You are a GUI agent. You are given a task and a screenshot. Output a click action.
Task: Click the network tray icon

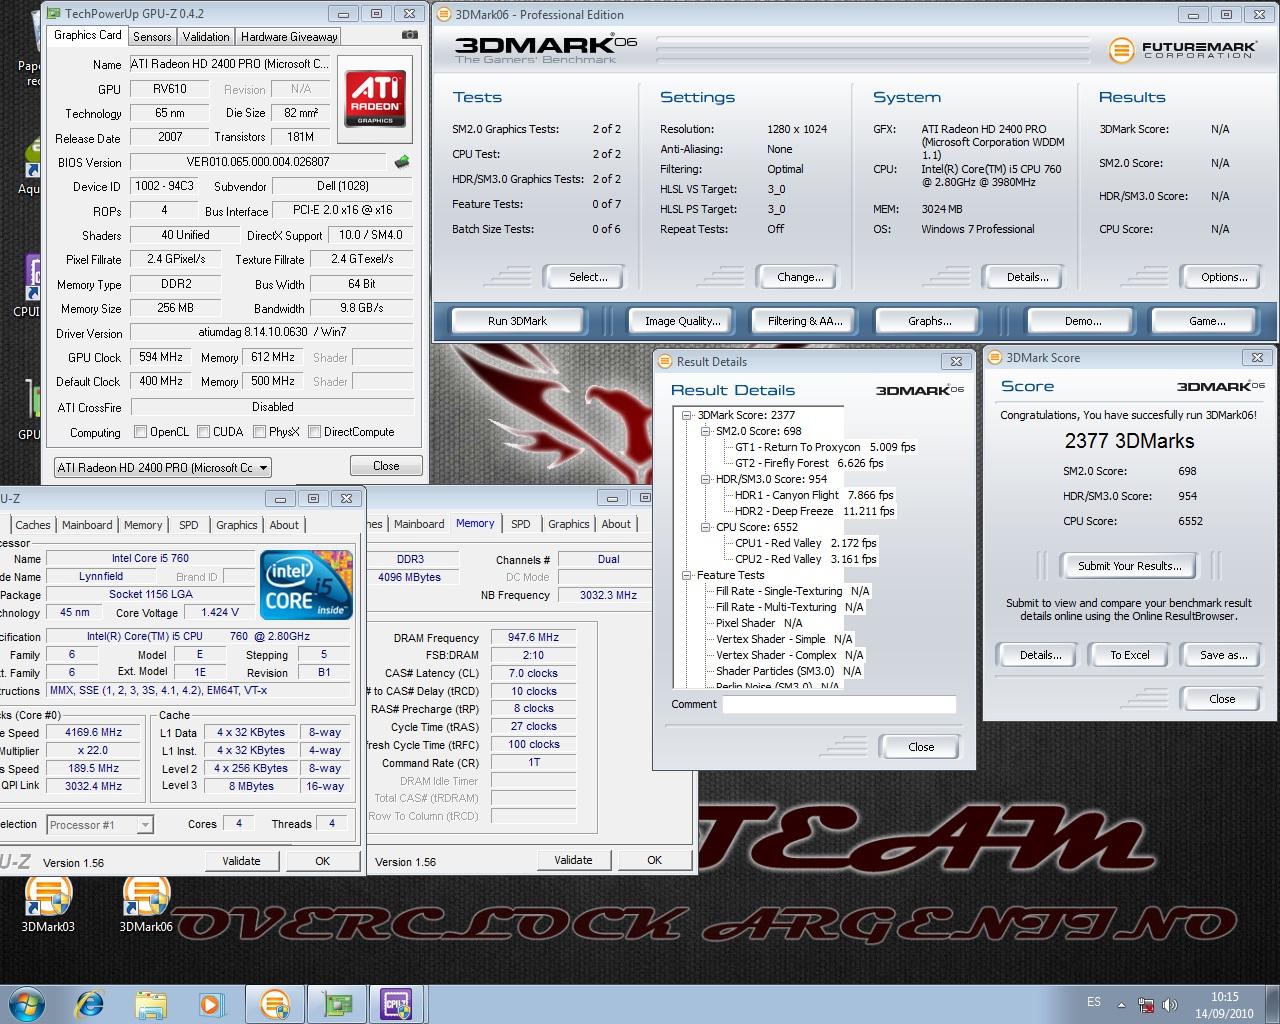[x=1147, y=1005]
